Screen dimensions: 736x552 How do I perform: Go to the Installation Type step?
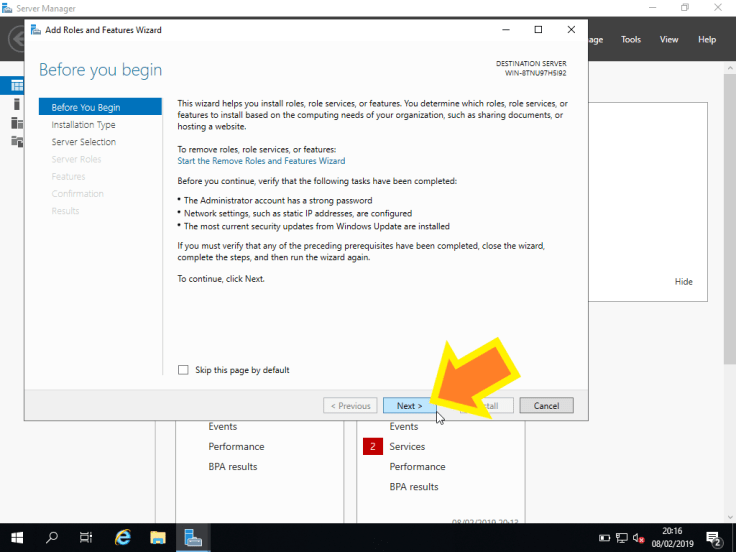tap(83, 125)
